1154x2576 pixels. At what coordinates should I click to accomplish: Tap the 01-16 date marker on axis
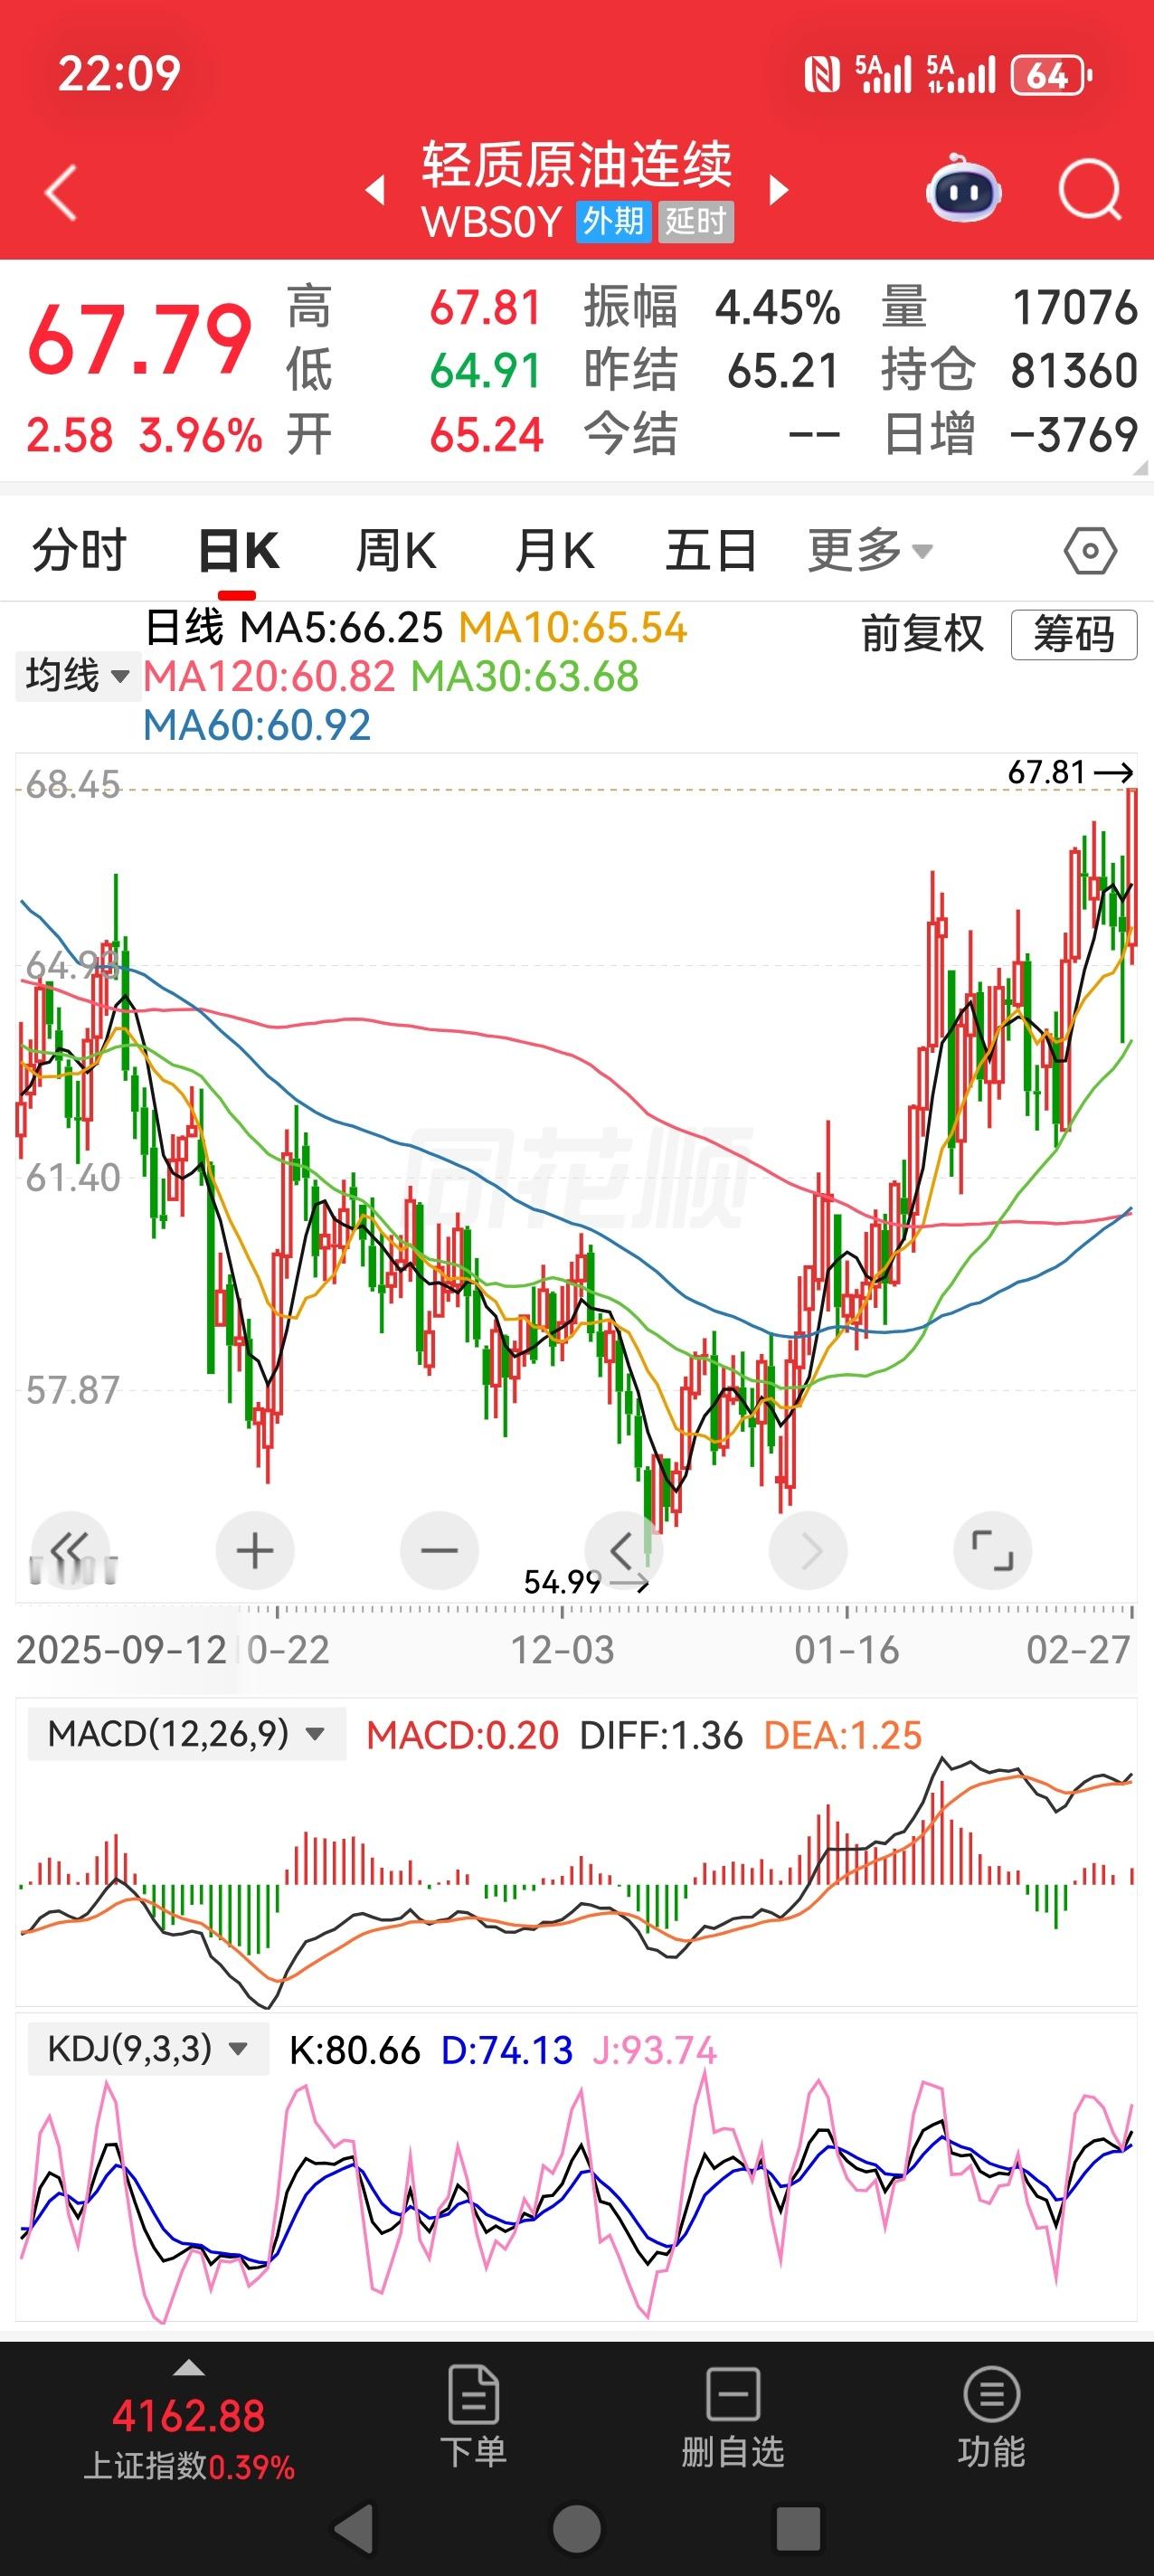[x=847, y=1650]
